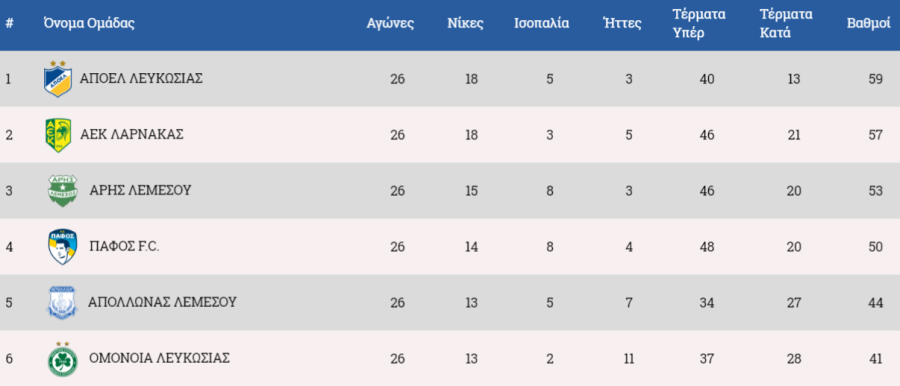
Task: Sort by the Ισοπαλία column header
Action: [x=541, y=24]
